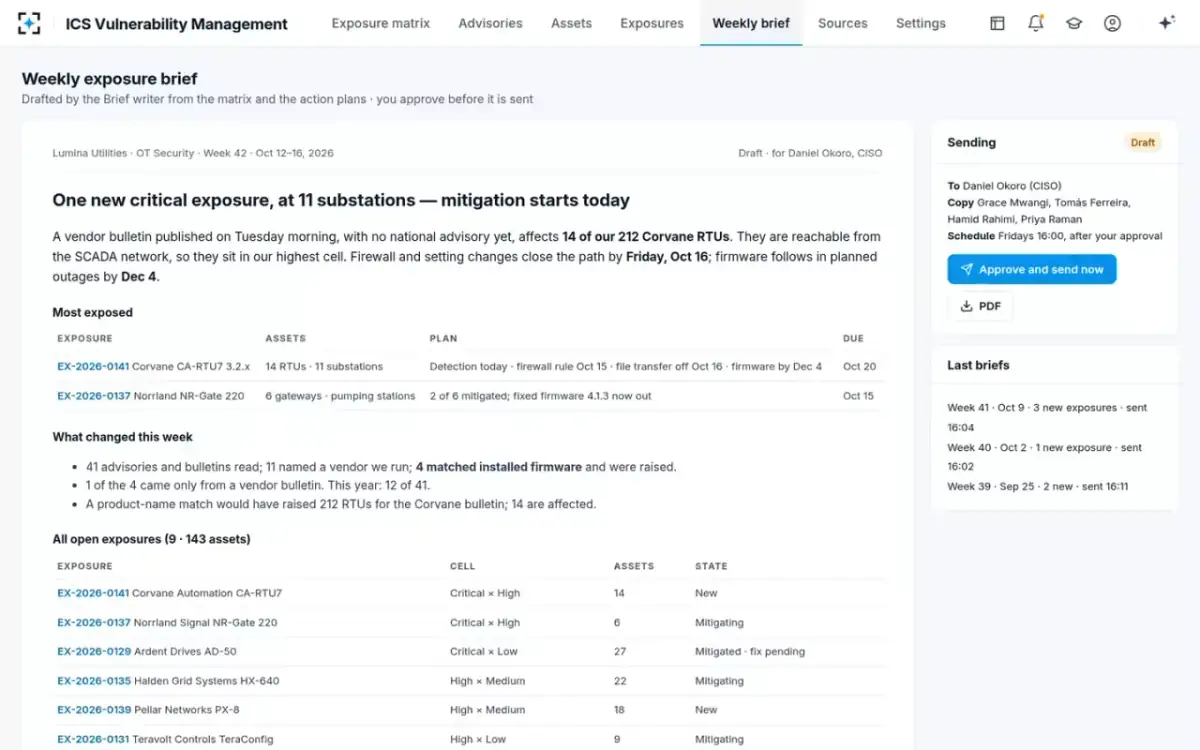The width and height of the screenshot is (1200, 750).
Task: Open the Exposures tab
Action: click(x=652, y=23)
